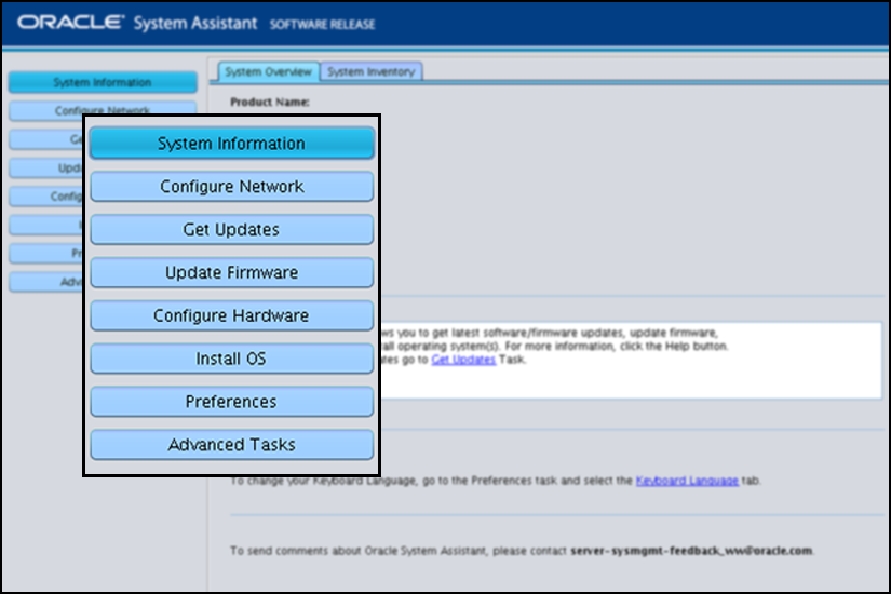Open the Advanced Tasks button

[x=232, y=445]
